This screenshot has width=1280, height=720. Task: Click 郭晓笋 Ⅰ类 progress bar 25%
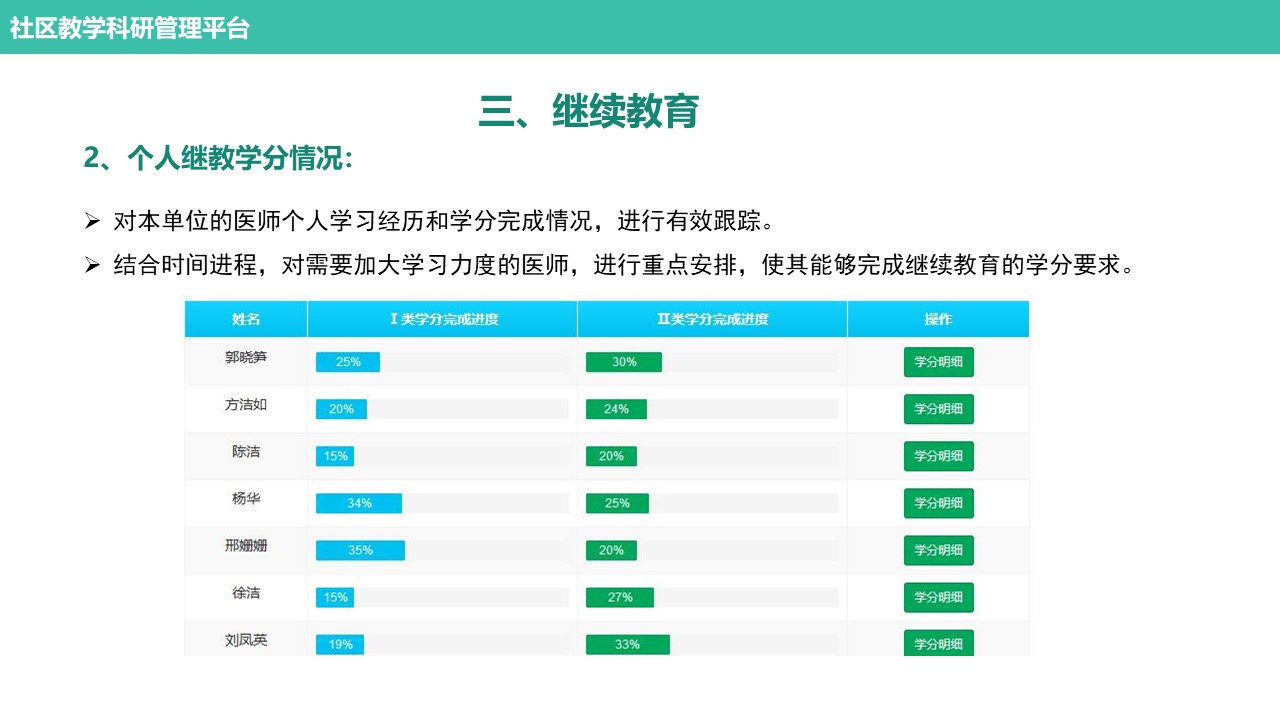pos(348,362)
